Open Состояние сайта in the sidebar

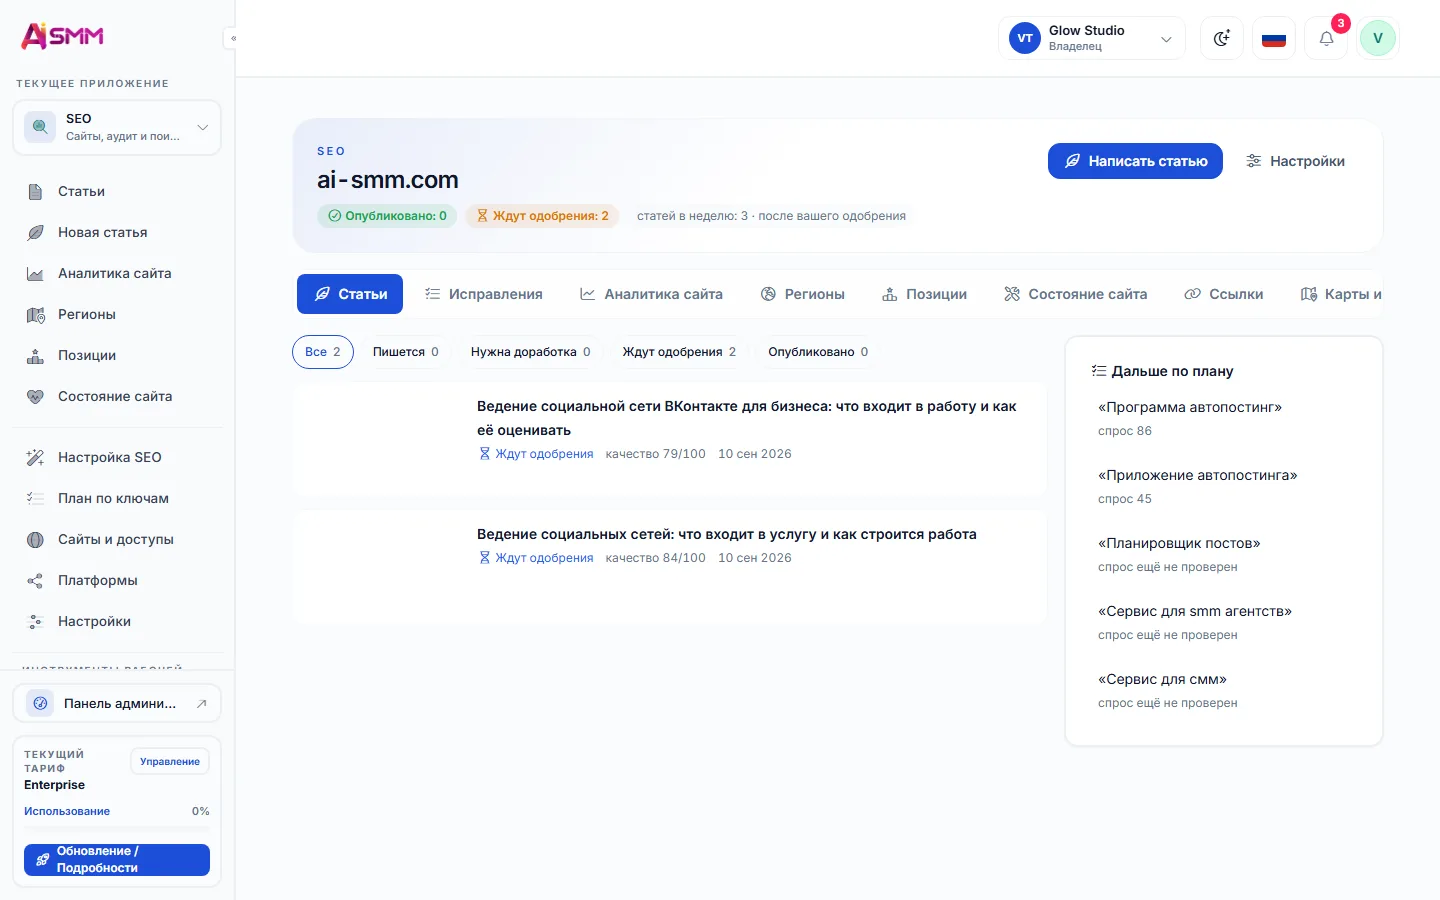(x=117, y=396)
